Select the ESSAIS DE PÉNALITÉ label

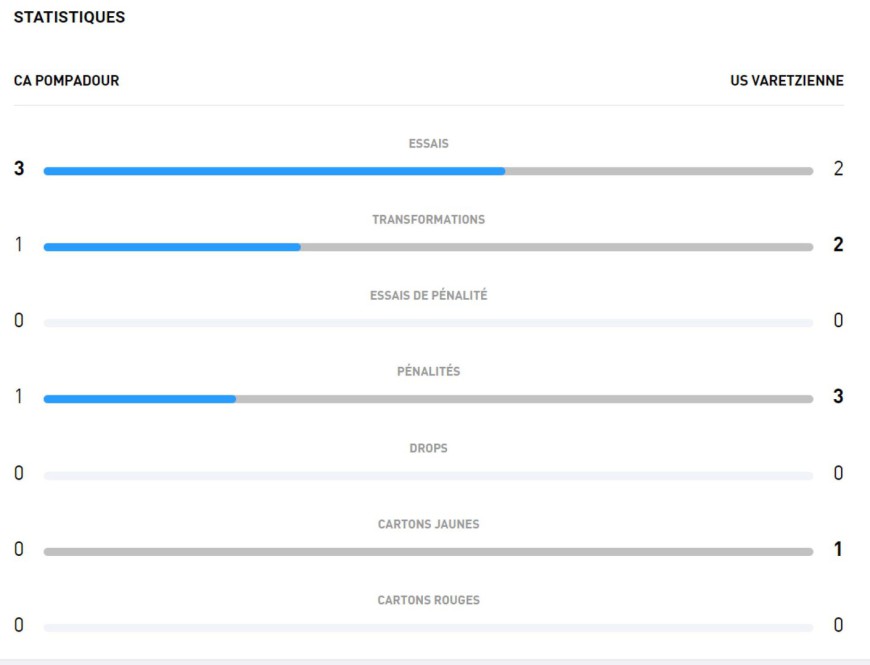click(428, 296)
